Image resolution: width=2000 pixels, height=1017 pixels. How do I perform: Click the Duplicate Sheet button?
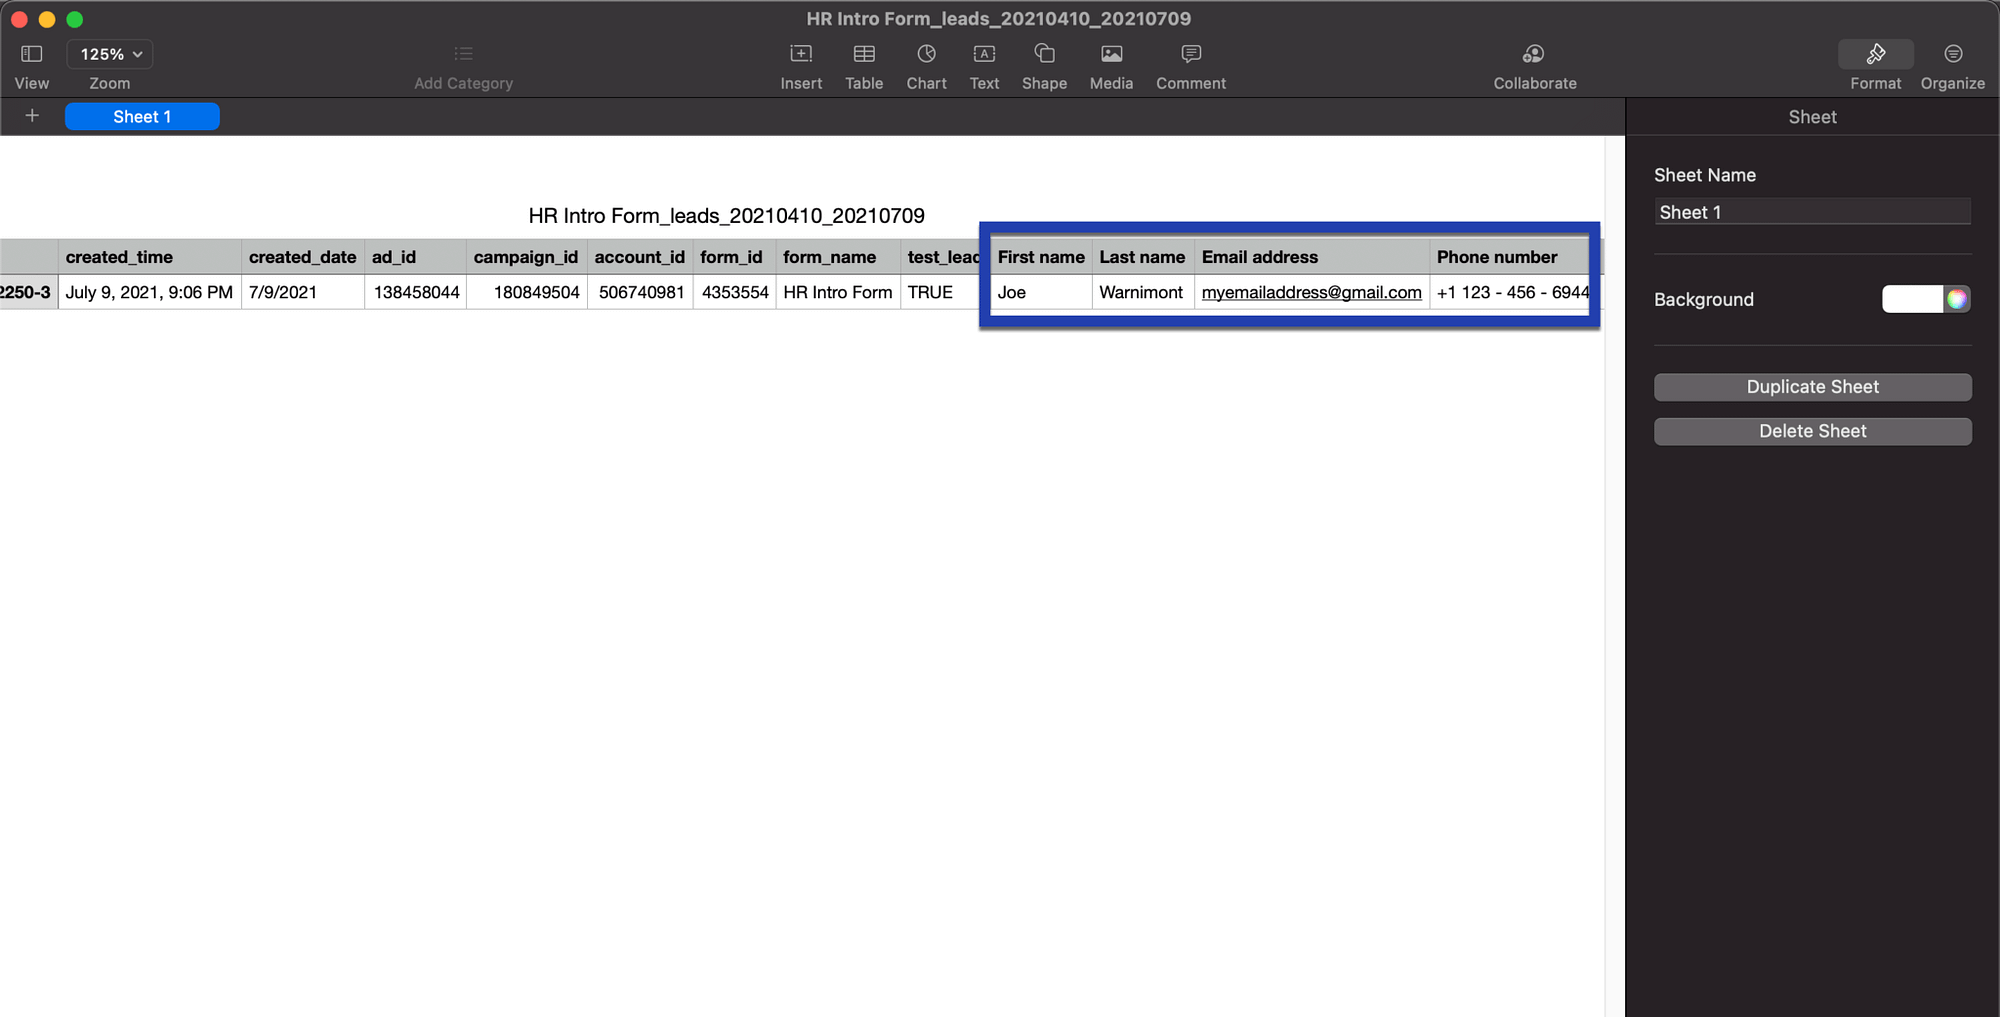pos(1812,387)
